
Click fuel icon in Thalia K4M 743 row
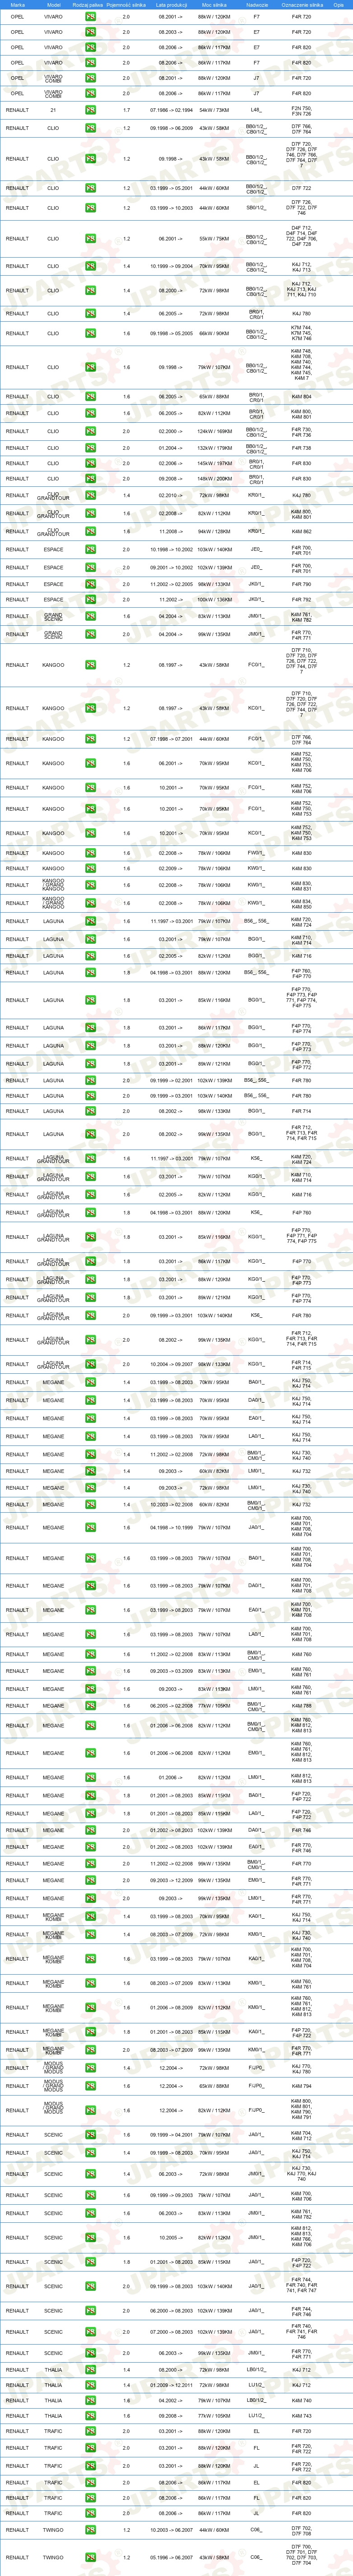(90, 2416)
